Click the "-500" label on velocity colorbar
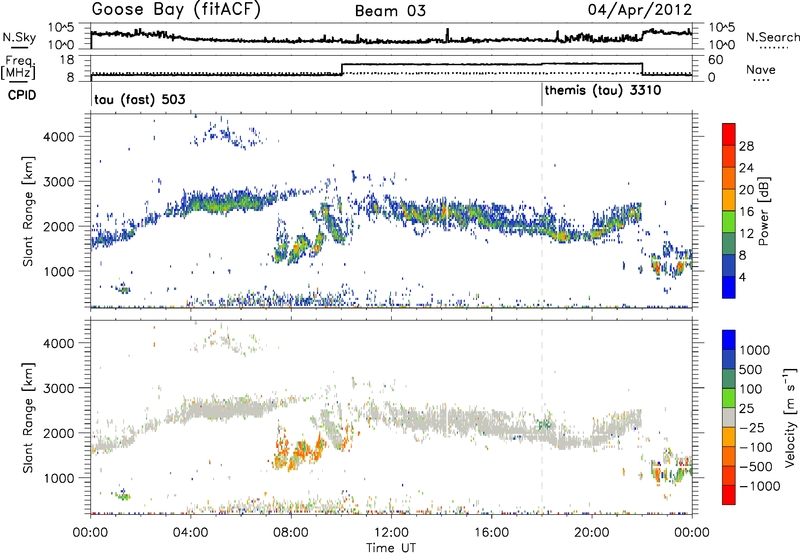The height and width of the screenshot is (554, 800). (755, 467)
